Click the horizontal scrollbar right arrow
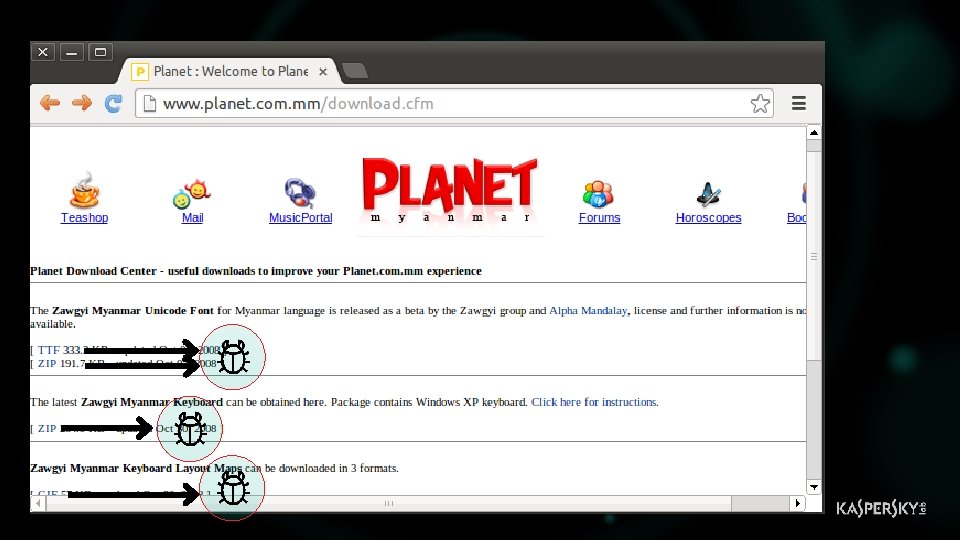Viewport: 960px width, 540px height. click(x=797, y=503)
